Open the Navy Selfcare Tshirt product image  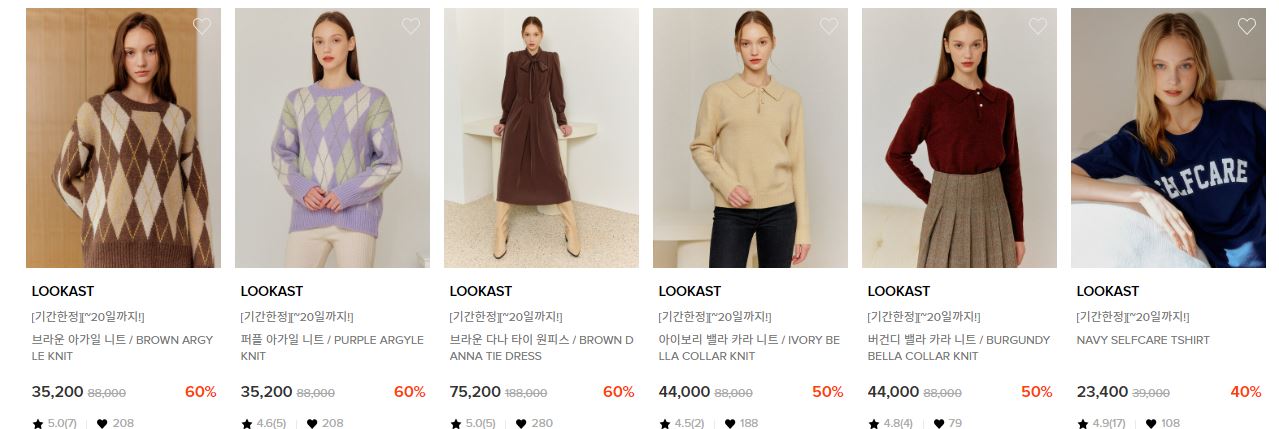click(1168, 138)
